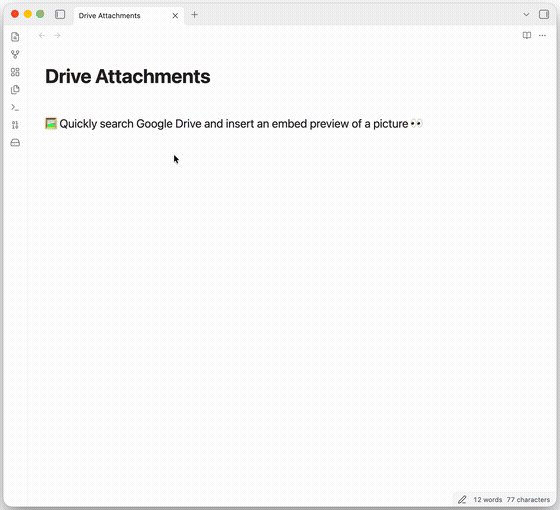Screen dimensions: 560x510
Task: Open the canvas grid icon
Action: [x=15, y=72]
